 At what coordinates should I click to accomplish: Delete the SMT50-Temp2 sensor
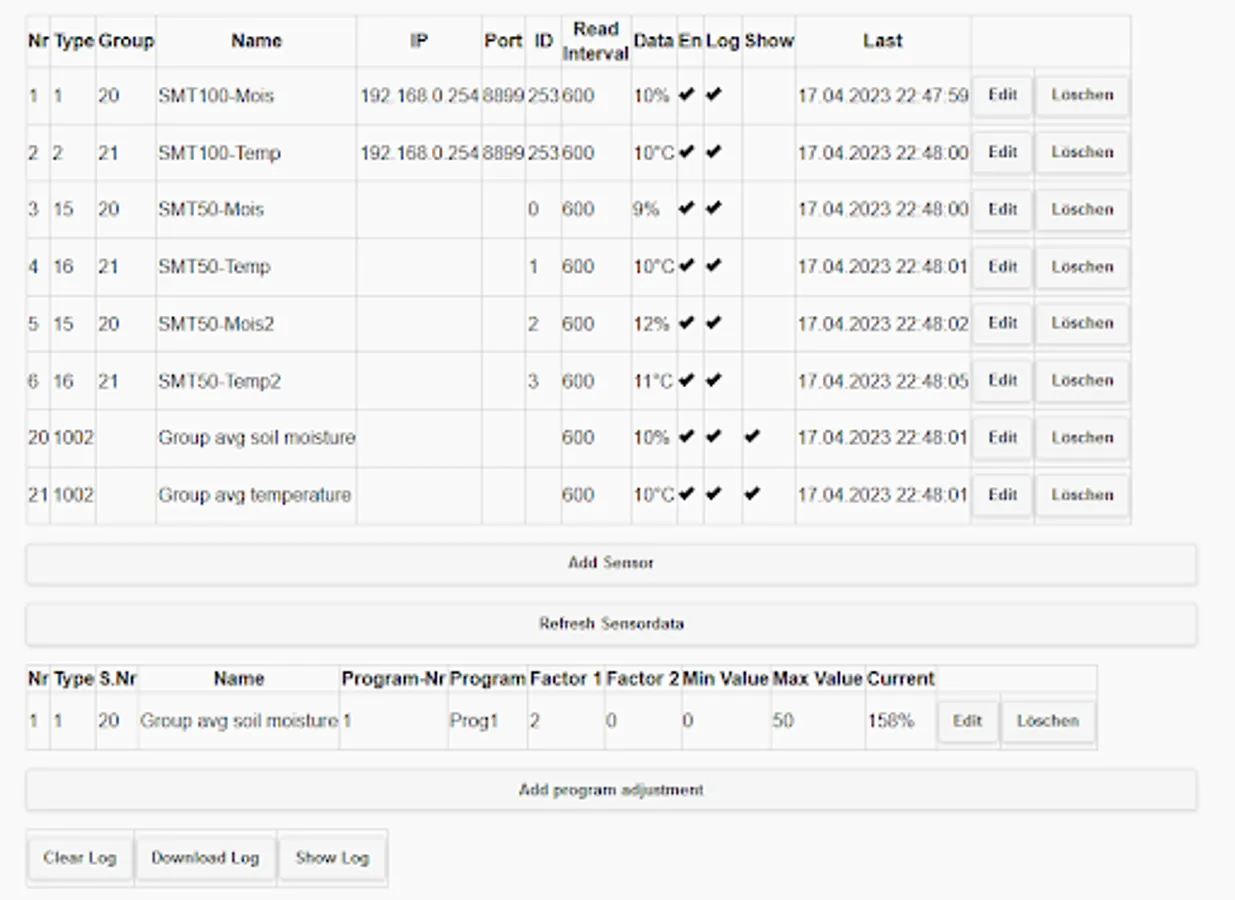(1081, 381)
